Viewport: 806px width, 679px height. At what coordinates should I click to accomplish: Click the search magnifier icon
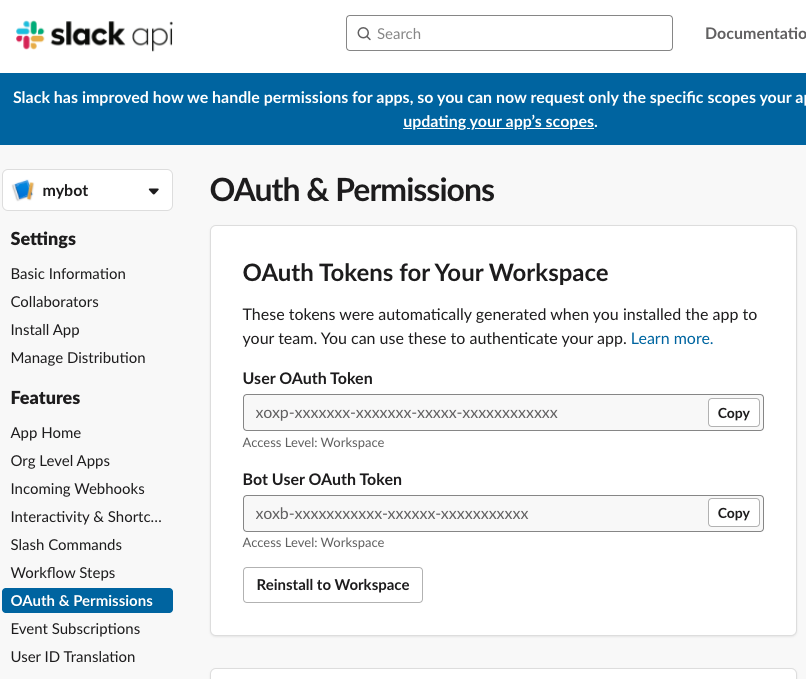tap(364, 34)
